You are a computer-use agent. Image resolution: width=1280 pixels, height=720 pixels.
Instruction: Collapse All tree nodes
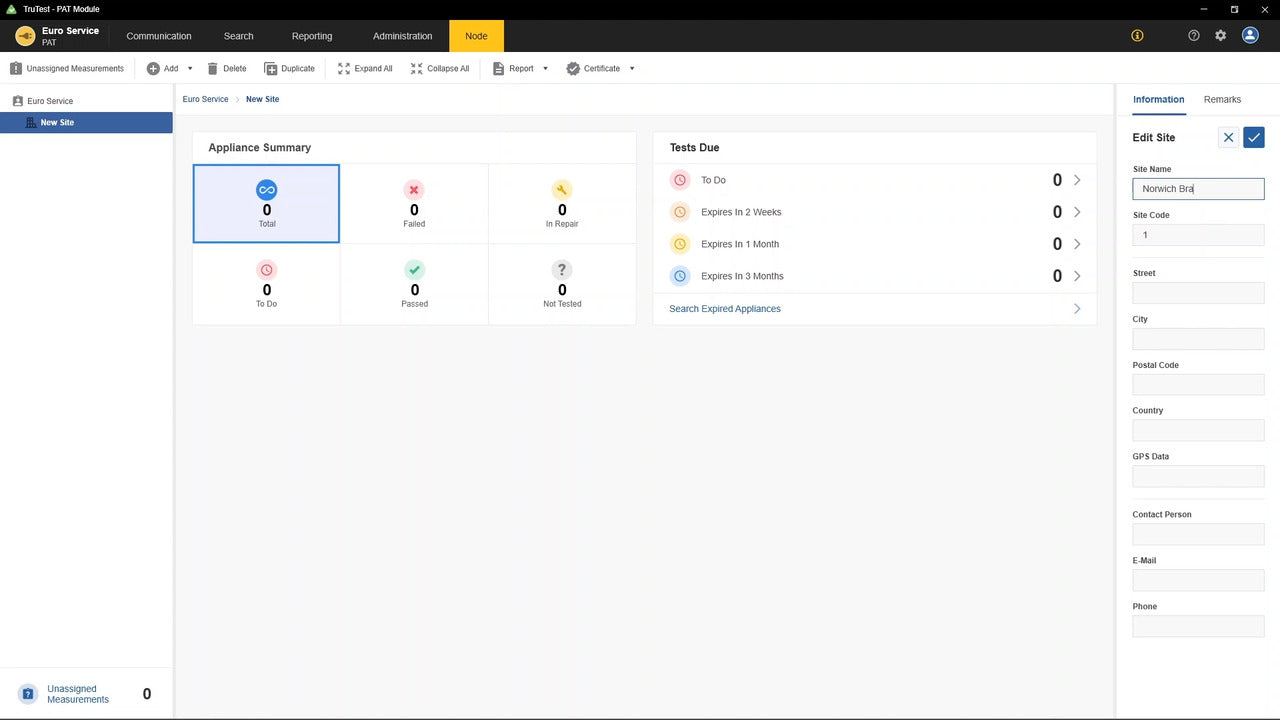coord(439,69)
